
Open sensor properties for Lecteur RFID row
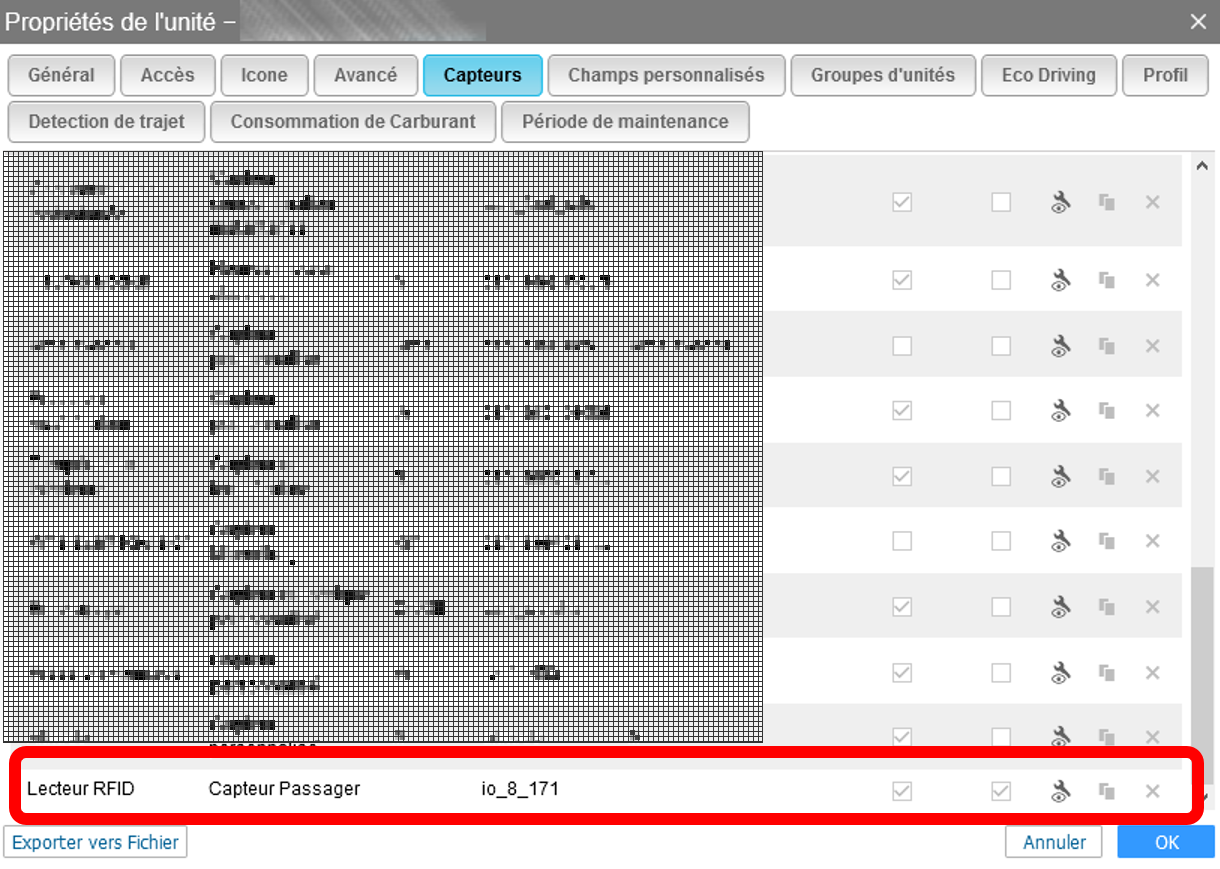point(1060,791)
